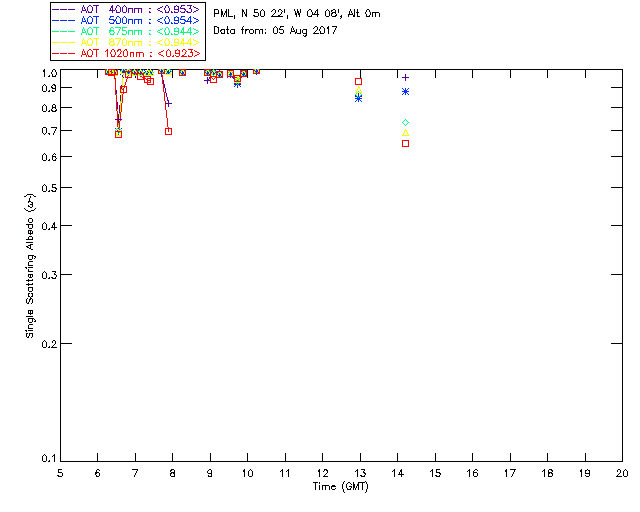Click the x-axis tick label 17
Screen dimensions: 640x512
pos(510,473)
